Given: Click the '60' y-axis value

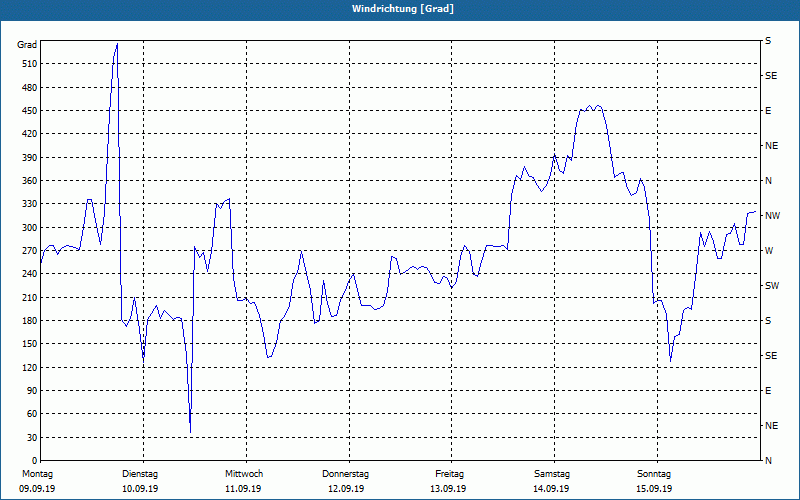Looking at the screenshot, I should [x=32, y=414].
